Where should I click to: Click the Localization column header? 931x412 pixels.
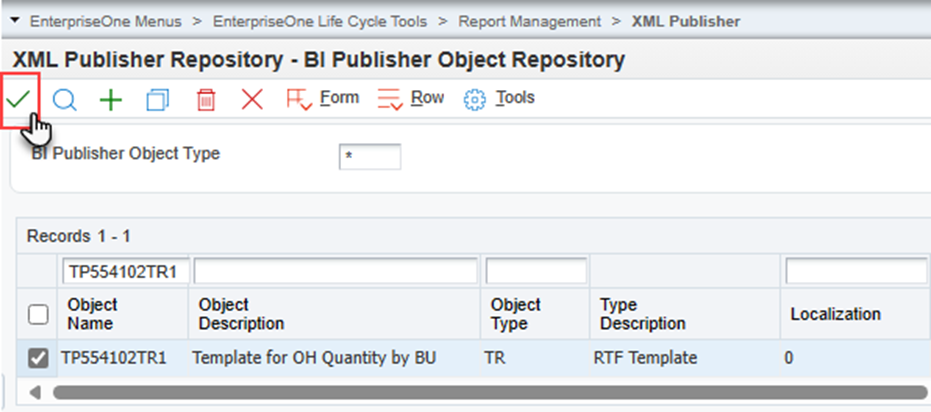point(835,314)
